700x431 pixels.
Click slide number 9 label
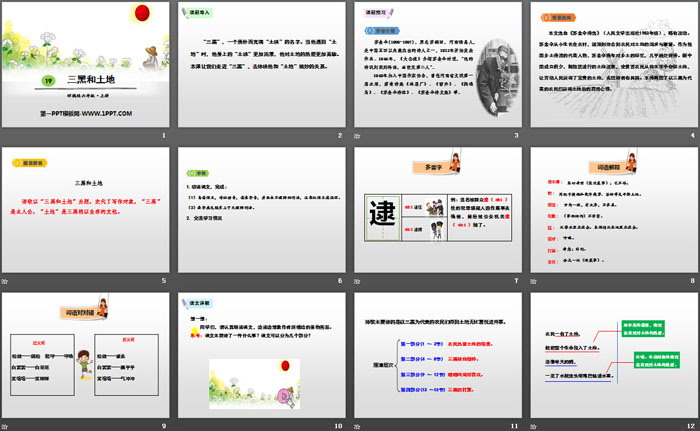pyautogui.click(x=164, y=426)
